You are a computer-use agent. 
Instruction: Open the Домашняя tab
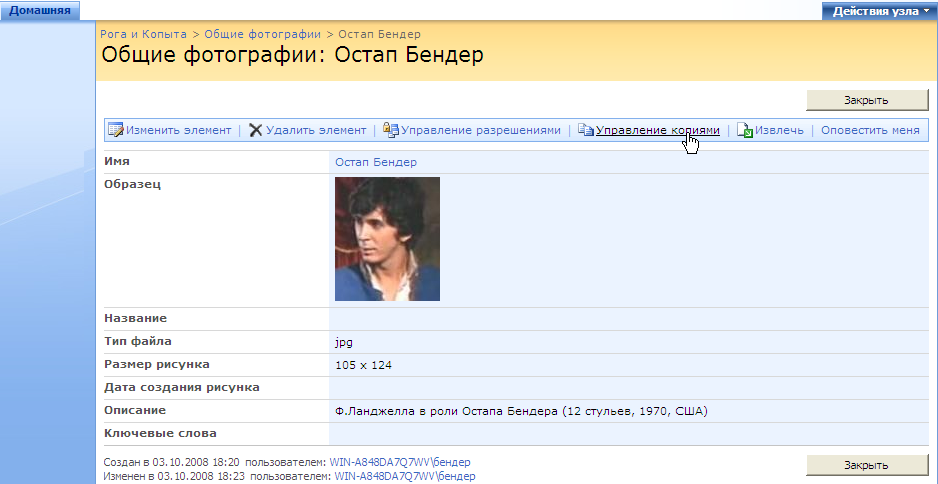click(x=39, y=11)
